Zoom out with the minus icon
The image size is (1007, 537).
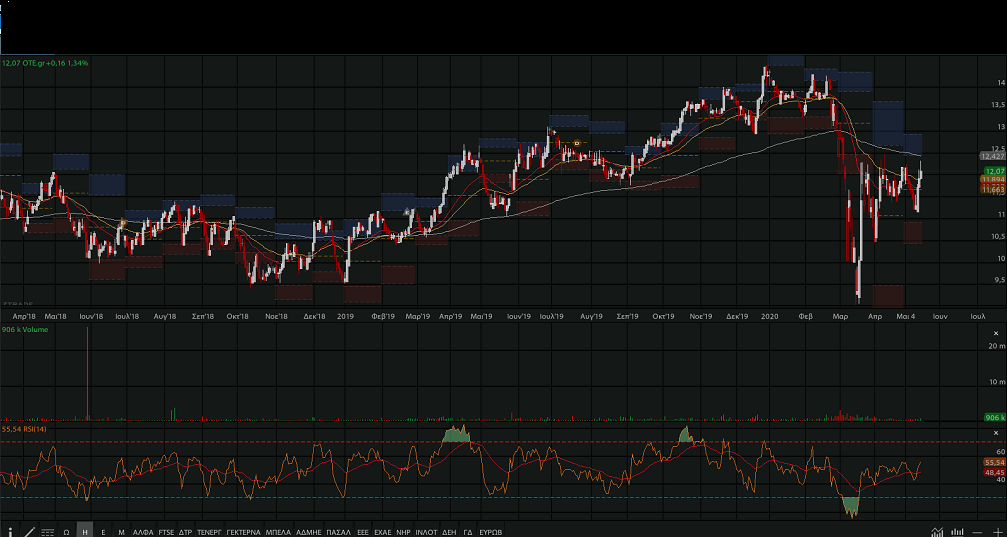978,531
